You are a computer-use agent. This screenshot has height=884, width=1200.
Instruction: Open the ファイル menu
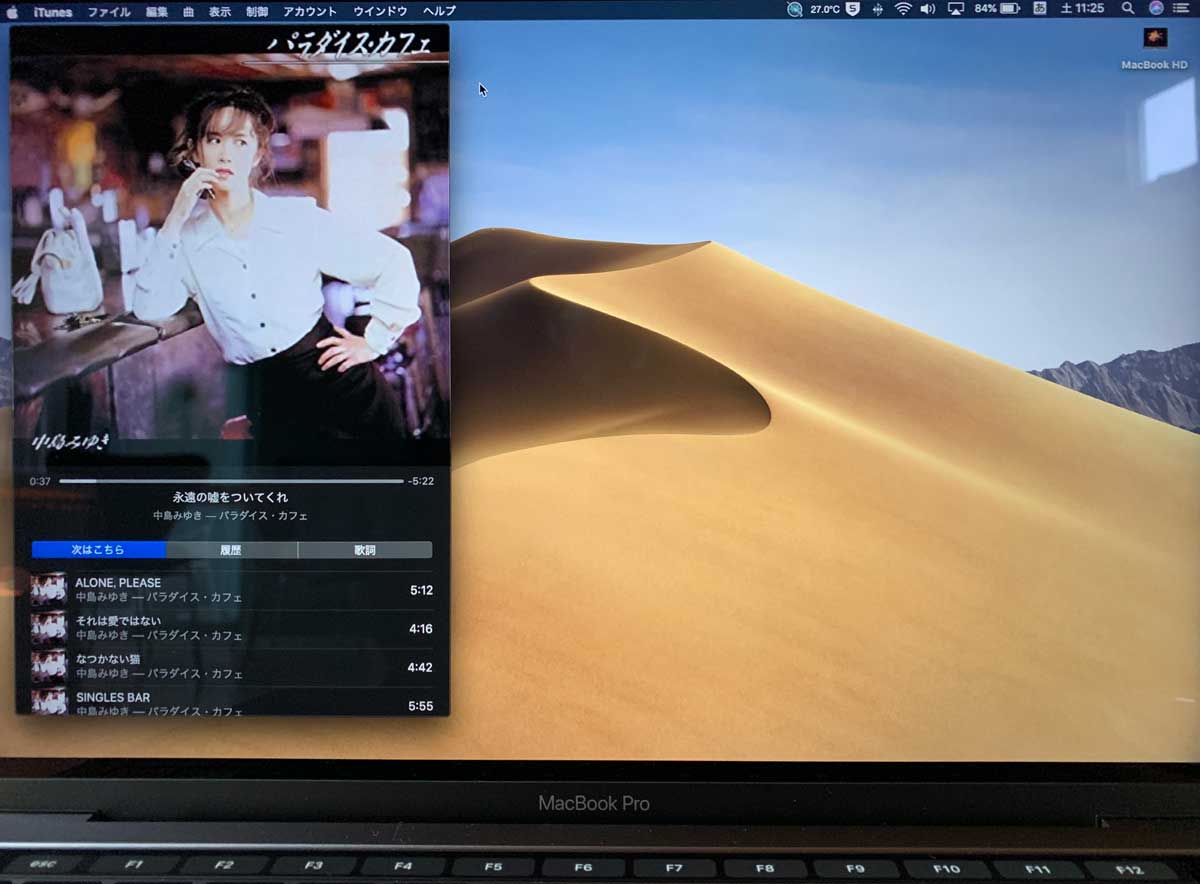tap(109, 11)
